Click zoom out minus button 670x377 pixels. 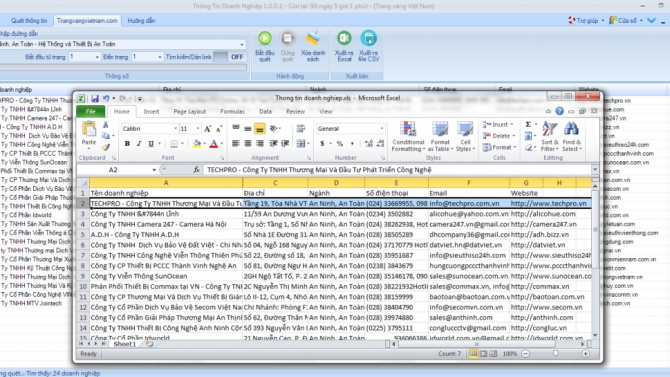click(526, 353)
